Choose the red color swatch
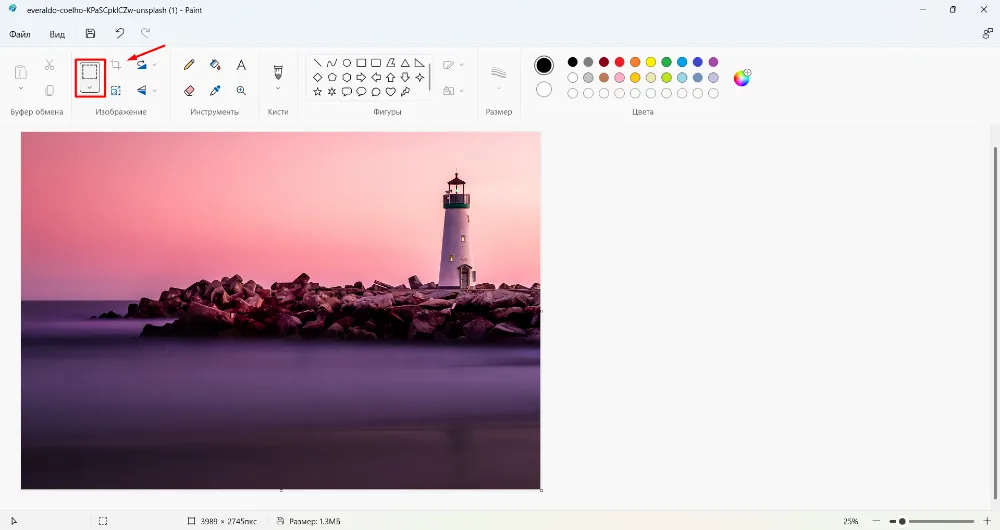The width and height of the screenshot is (1000, 530). [x=619, y=62]
